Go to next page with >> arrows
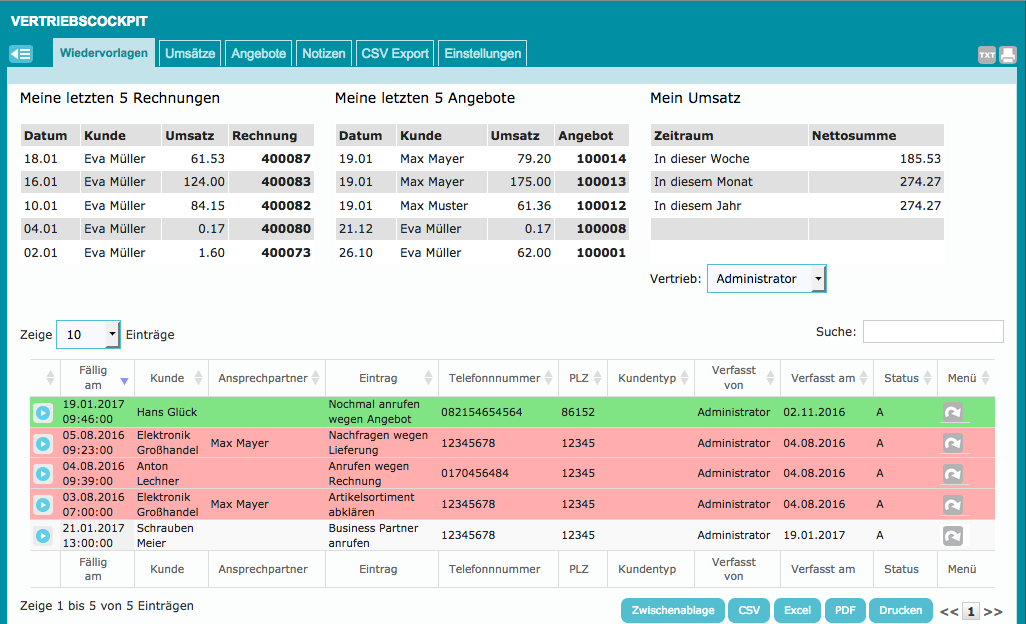Image resolution: width=1026 pixels, height=624 pixels. (993, 611)
